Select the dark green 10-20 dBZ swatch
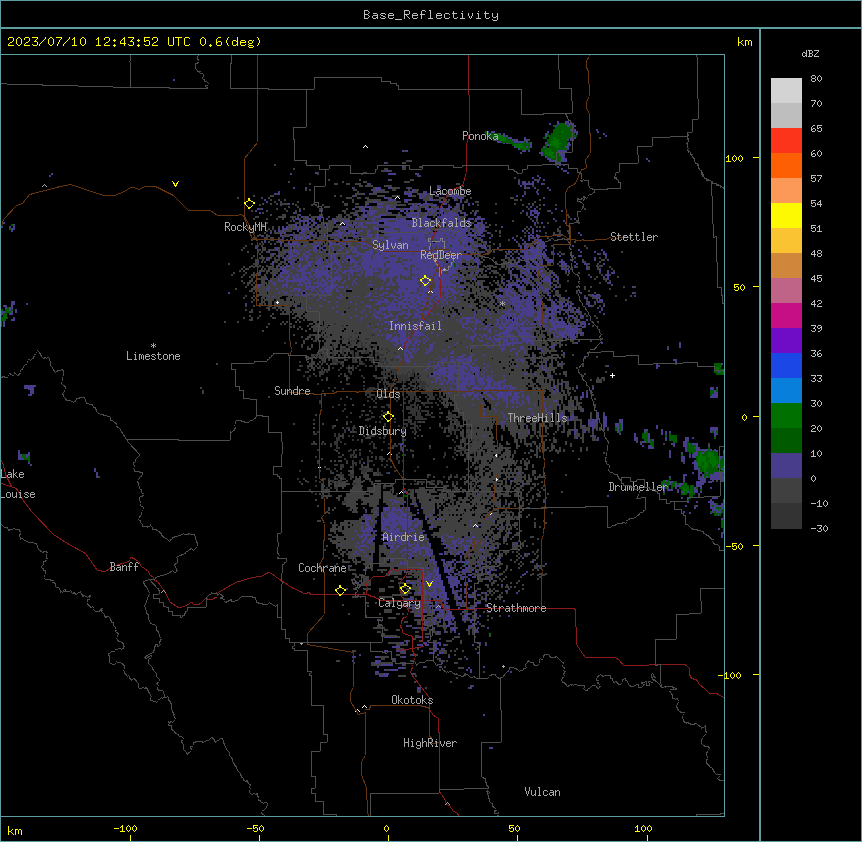Image resolution: width=862 pixels, height=842 pixels. (786, 440)
